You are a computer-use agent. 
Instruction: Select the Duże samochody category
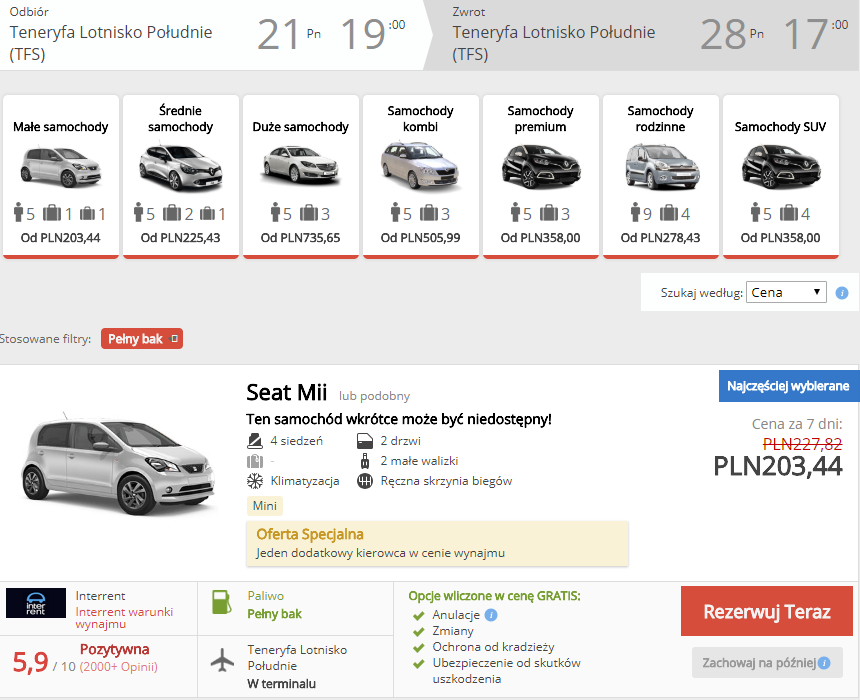pos(301,176)
